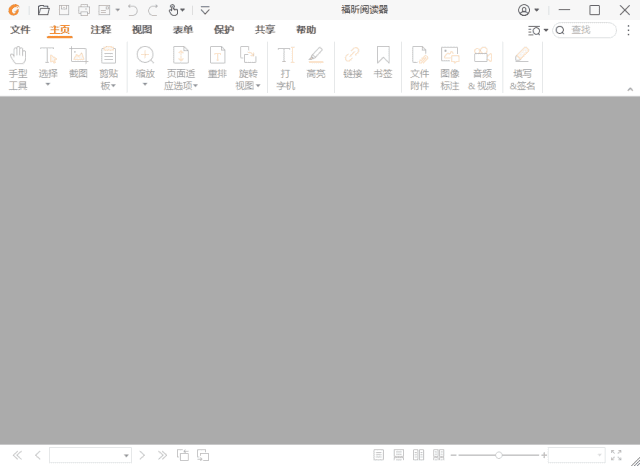The image size is (640, 466).
Task: Open the 旋转视图 dropdown
Action: click(248, 68)
